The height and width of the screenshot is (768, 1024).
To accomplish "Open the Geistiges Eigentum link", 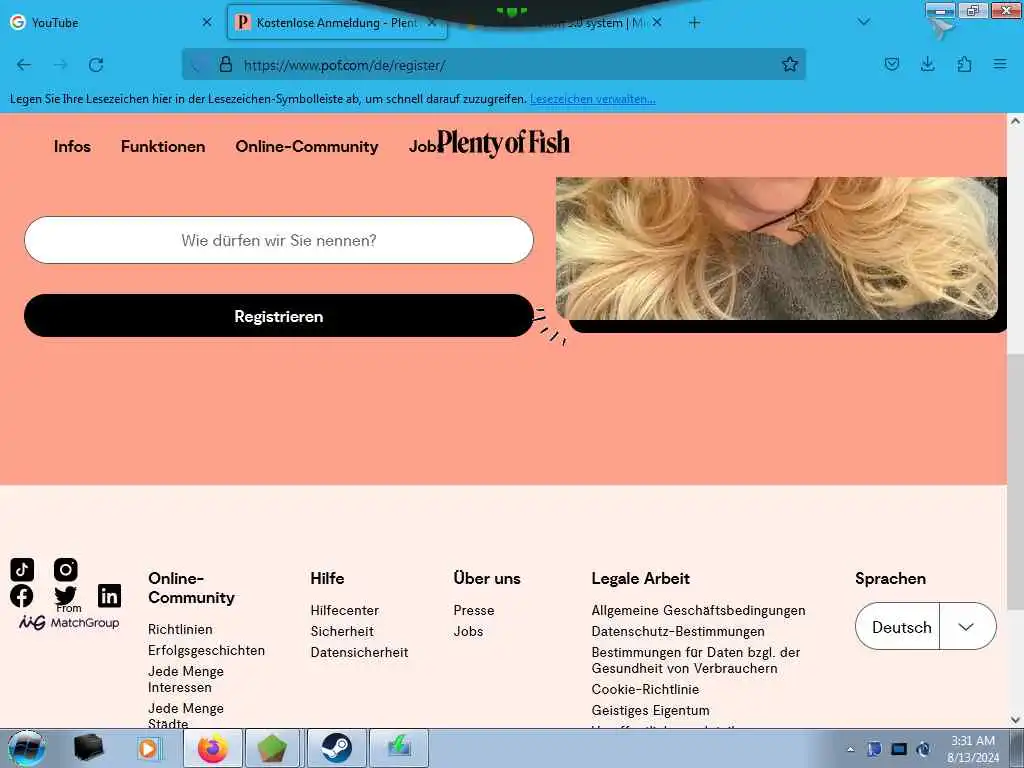I will click(x=650, y=711).
